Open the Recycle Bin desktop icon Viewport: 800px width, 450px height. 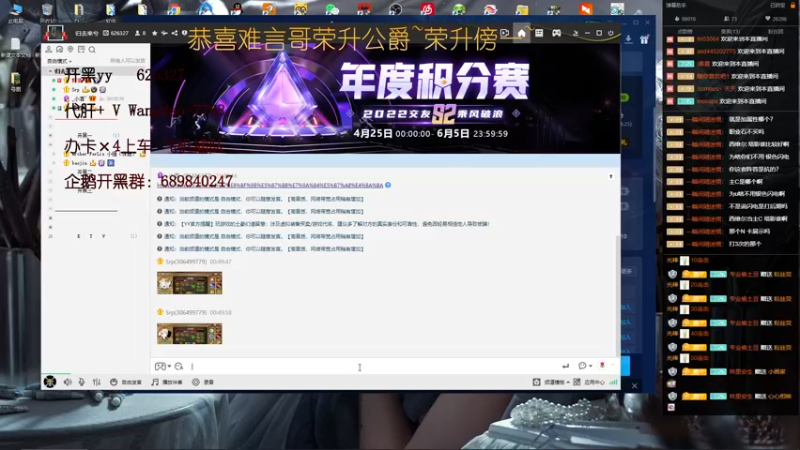tap(47, 11)
